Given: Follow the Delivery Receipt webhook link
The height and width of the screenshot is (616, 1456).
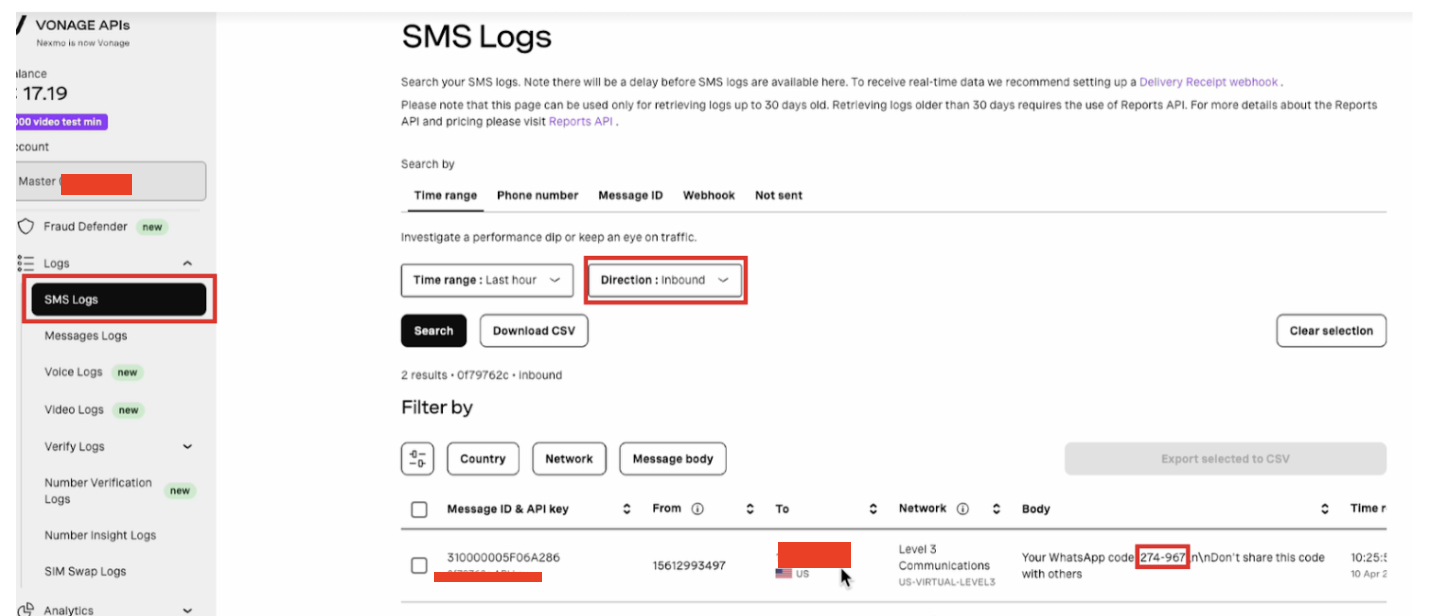Looking at the screenshot, I should pyautogui.click(x=1209, y=82).
